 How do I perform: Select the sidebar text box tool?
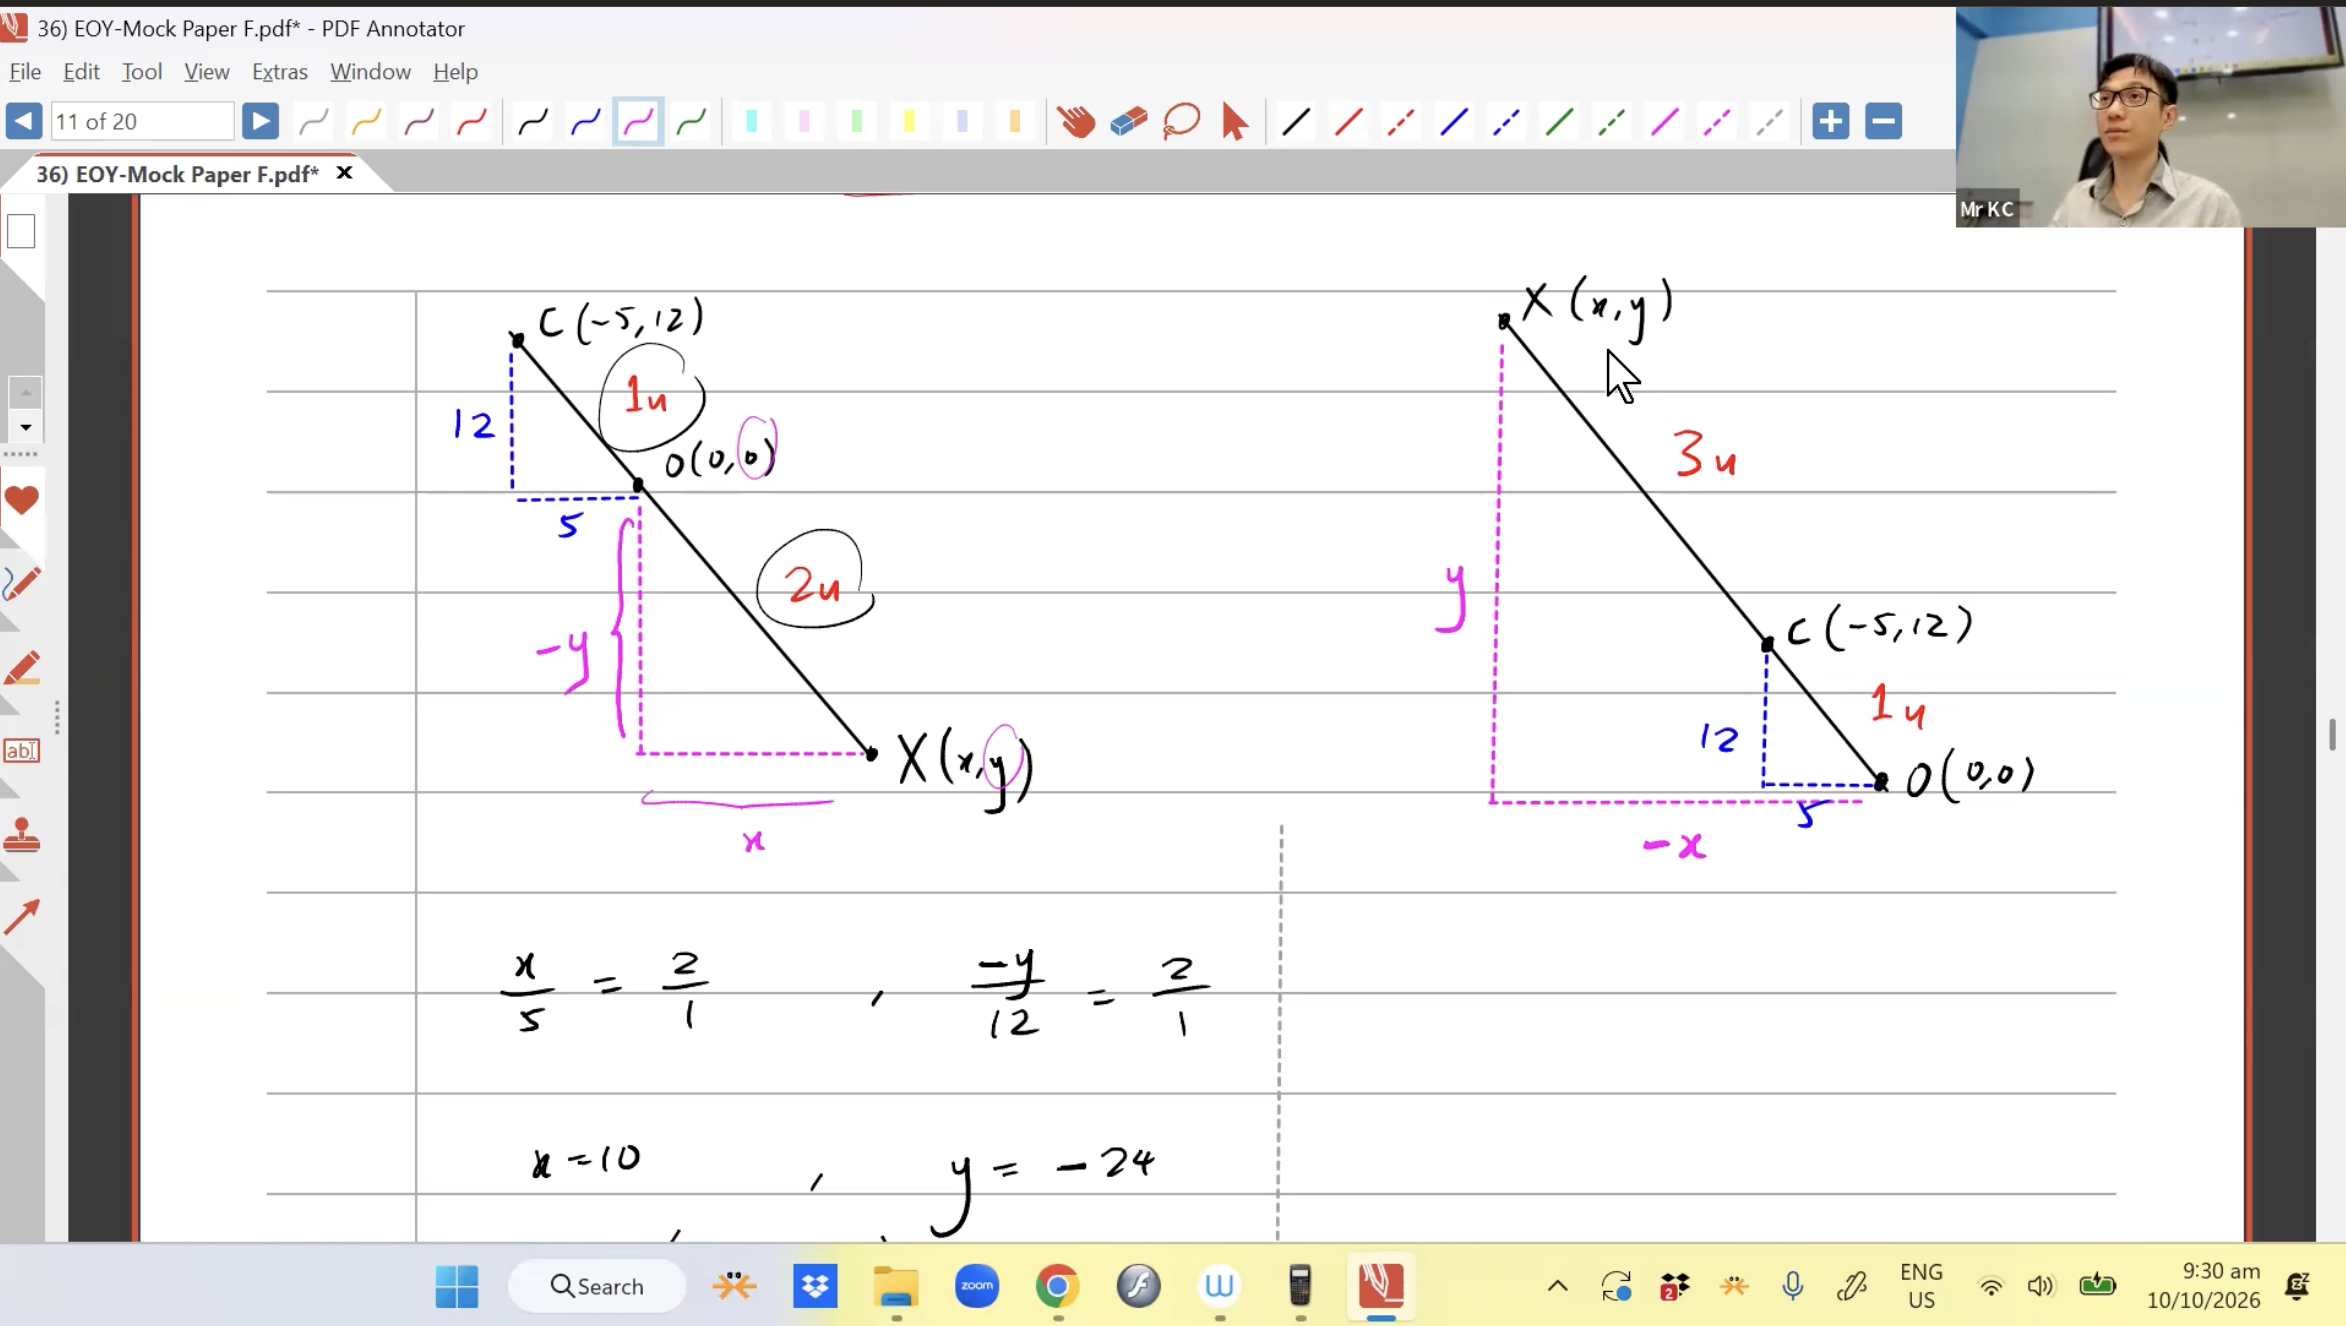point(21,751)
